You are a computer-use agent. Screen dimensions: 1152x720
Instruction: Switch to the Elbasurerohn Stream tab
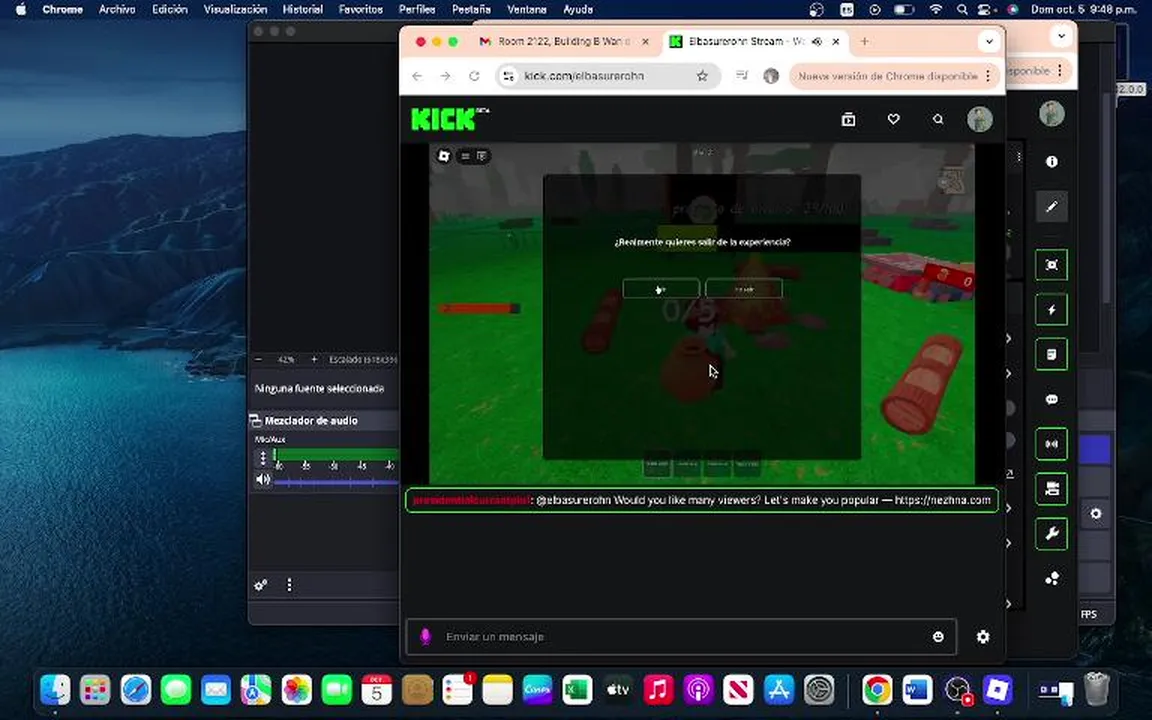pos(754,41)
